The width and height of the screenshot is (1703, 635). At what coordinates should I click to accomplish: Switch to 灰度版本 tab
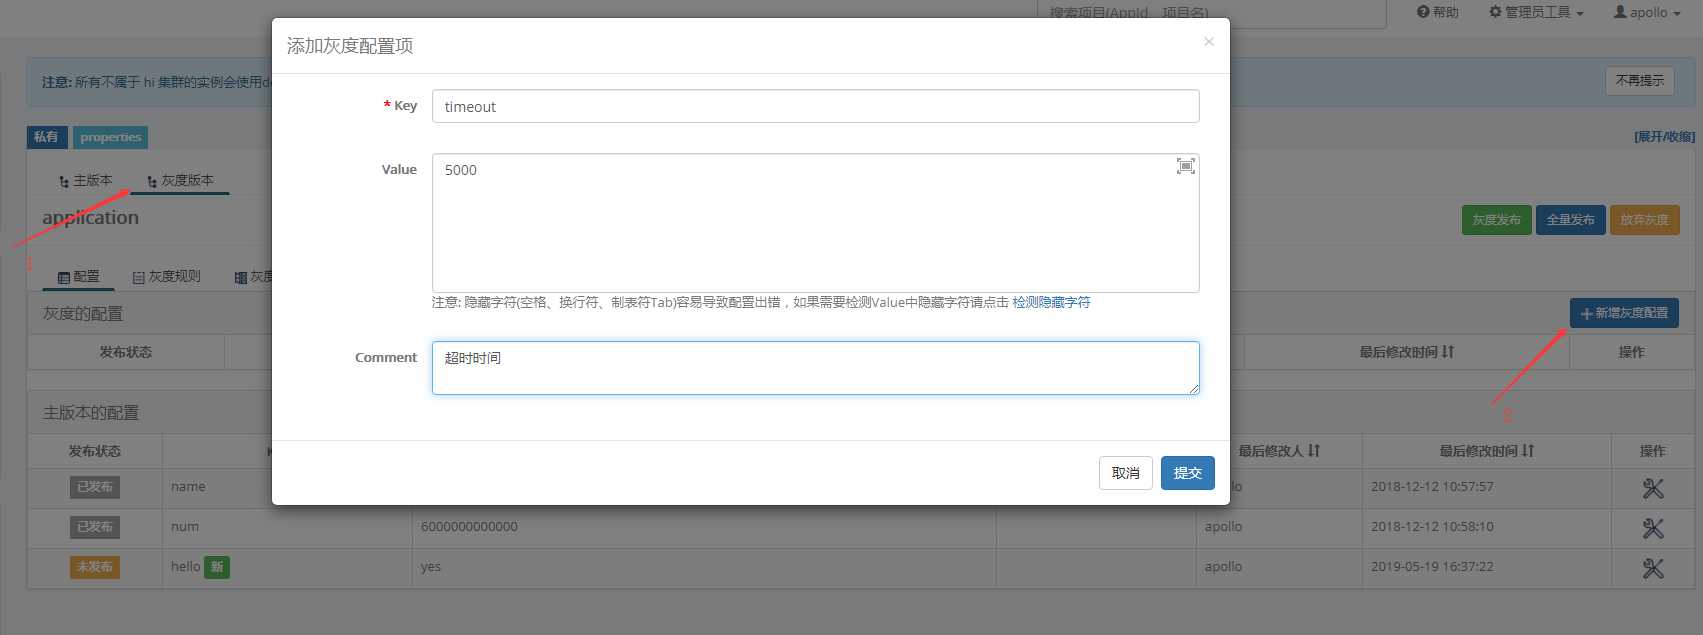coord(180,180)
